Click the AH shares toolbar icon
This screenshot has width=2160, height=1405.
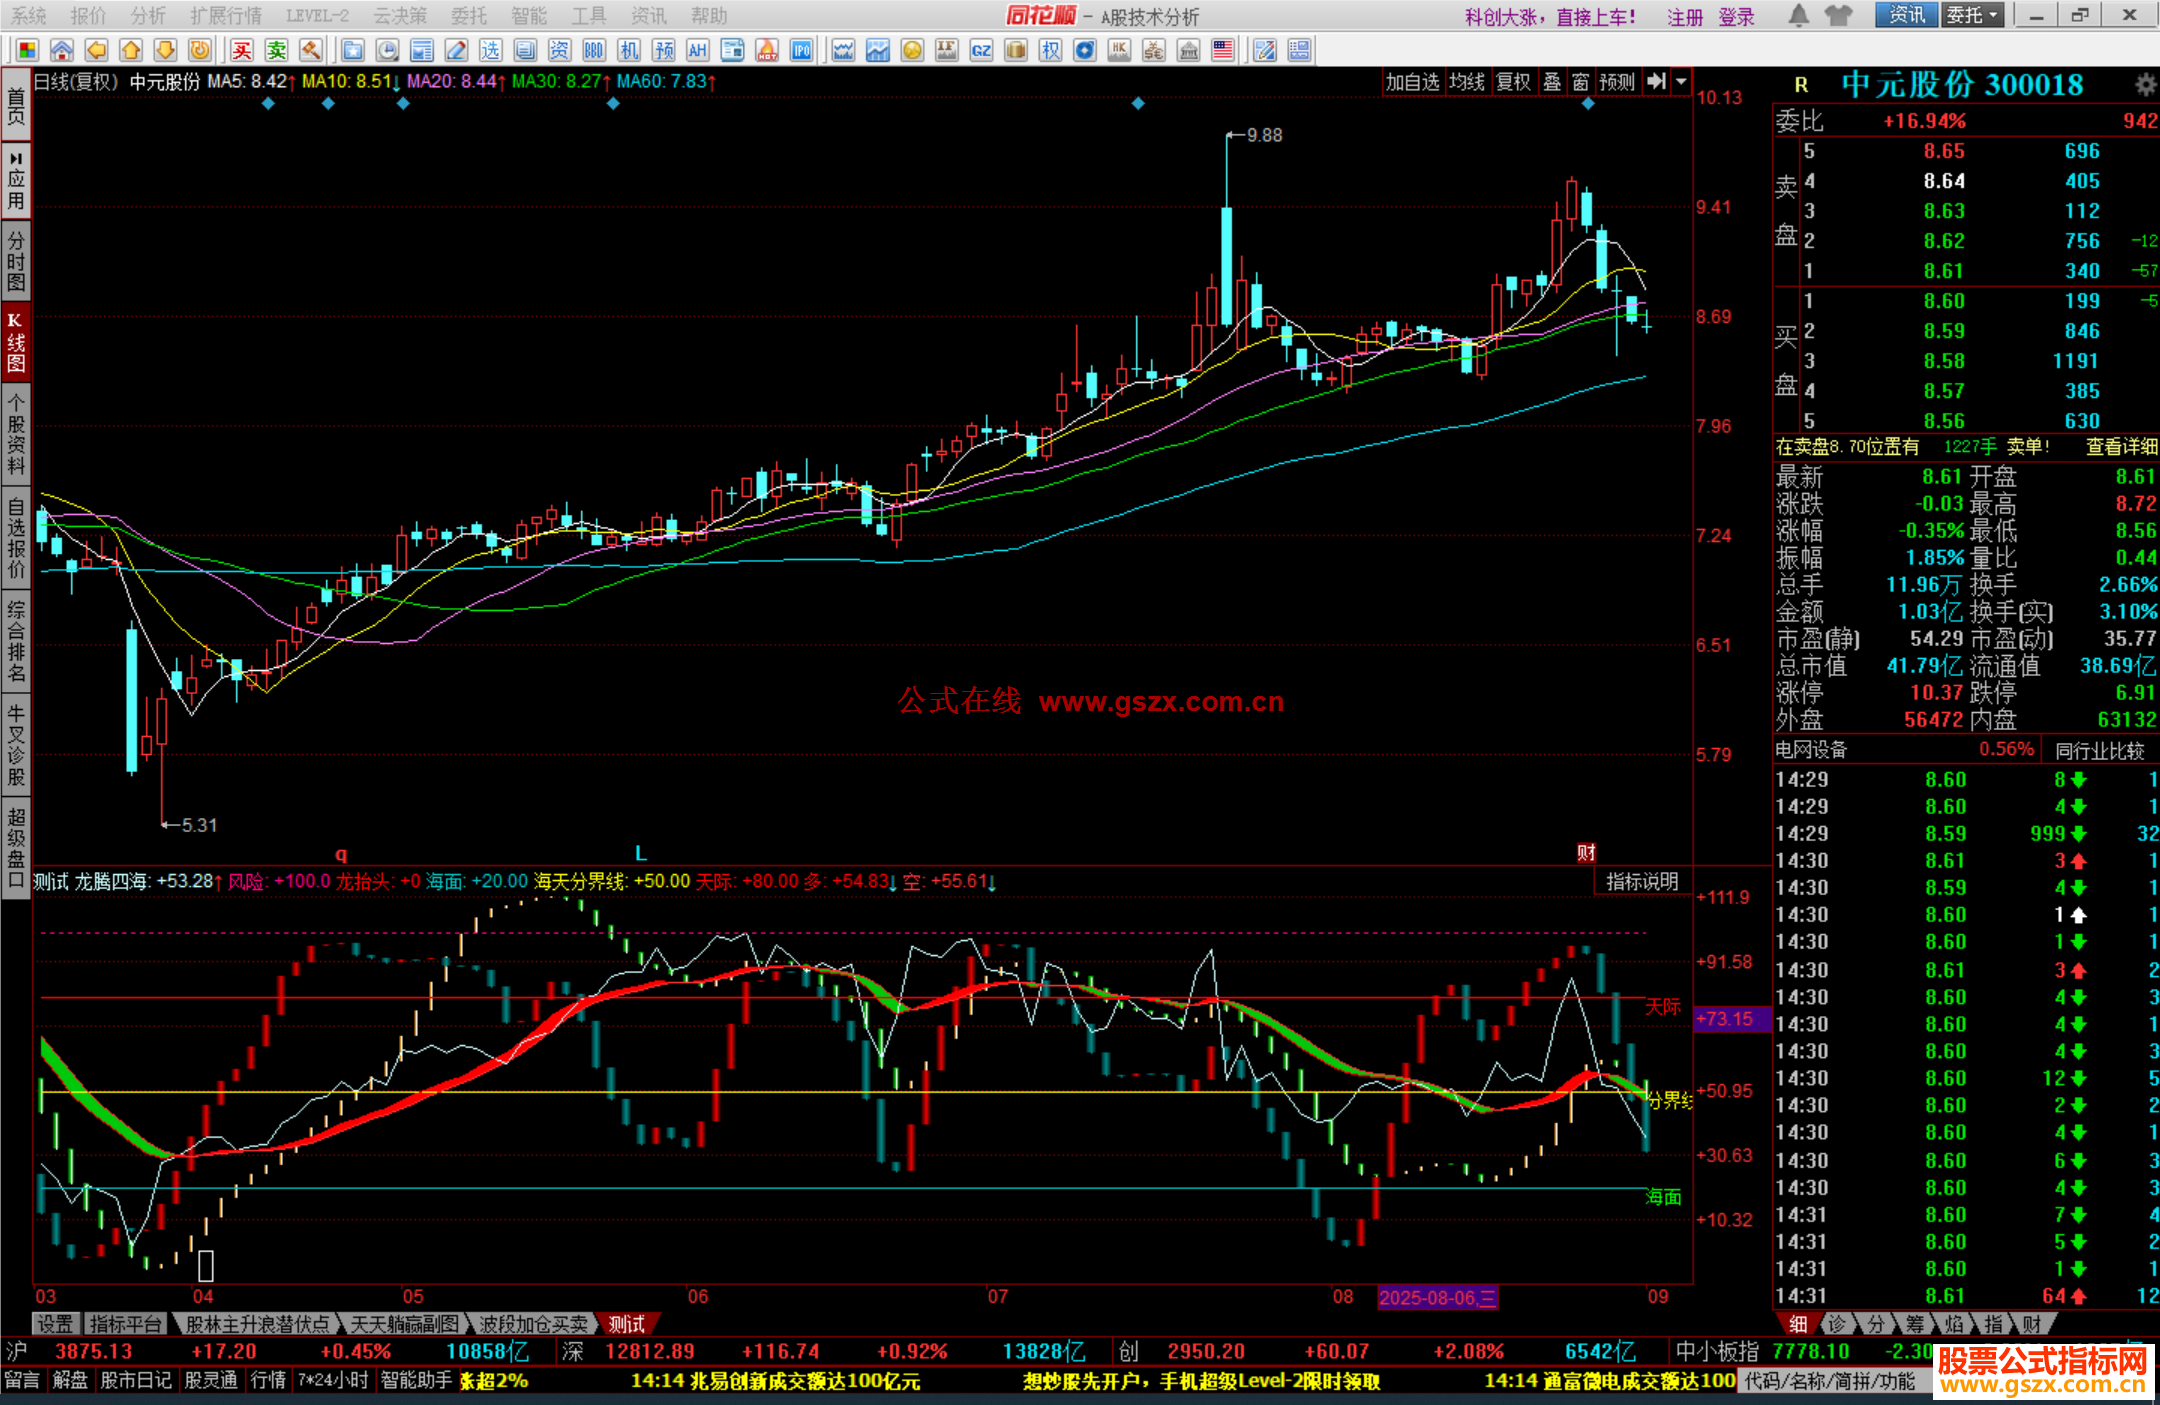coord(698,50)
